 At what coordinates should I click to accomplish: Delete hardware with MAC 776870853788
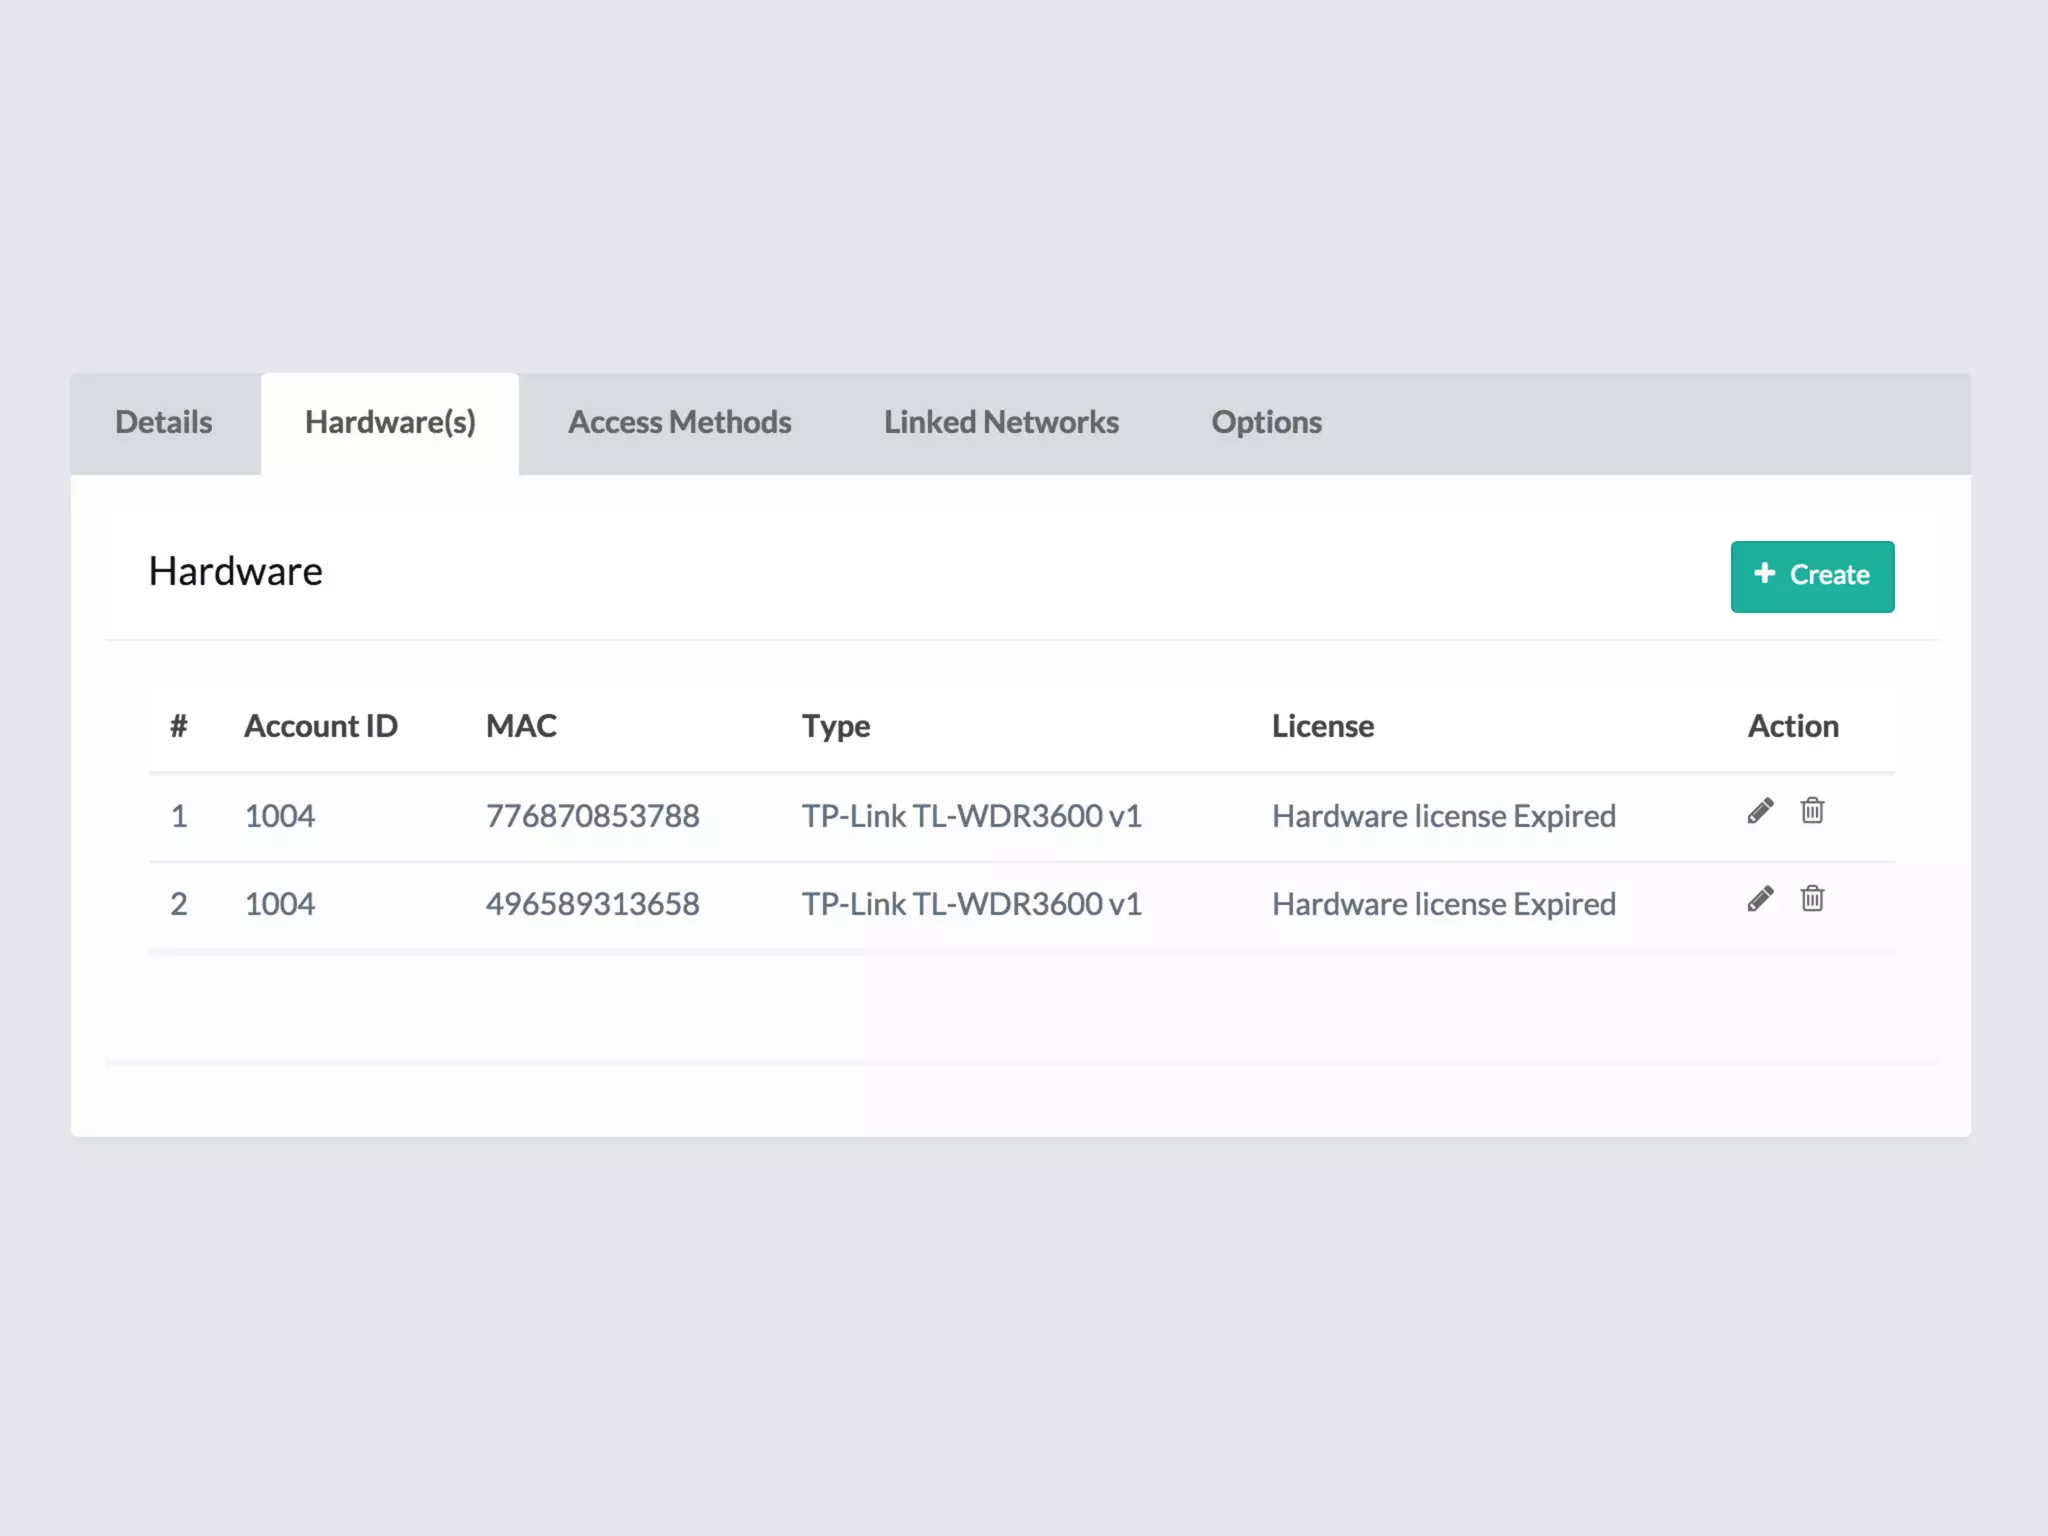click(x=1812, y=811)
